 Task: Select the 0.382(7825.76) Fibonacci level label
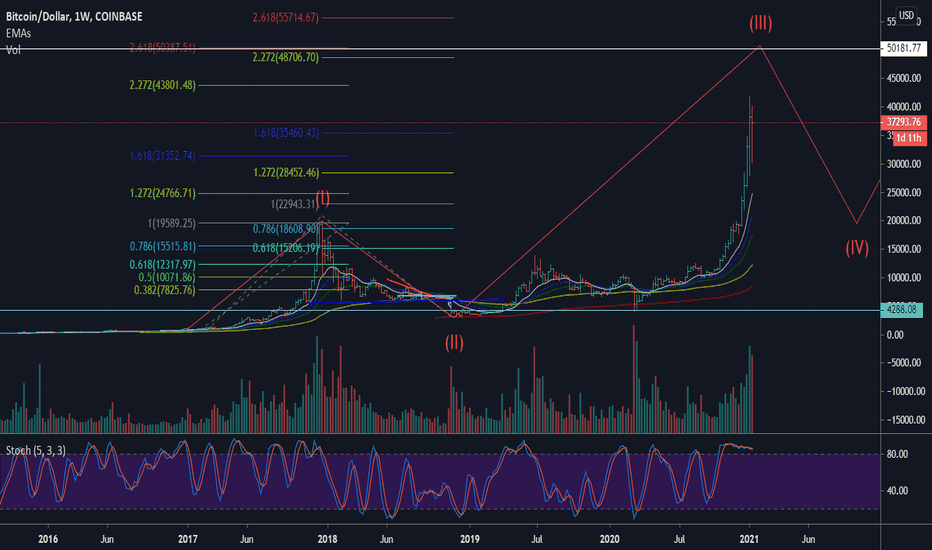point(165,290)
